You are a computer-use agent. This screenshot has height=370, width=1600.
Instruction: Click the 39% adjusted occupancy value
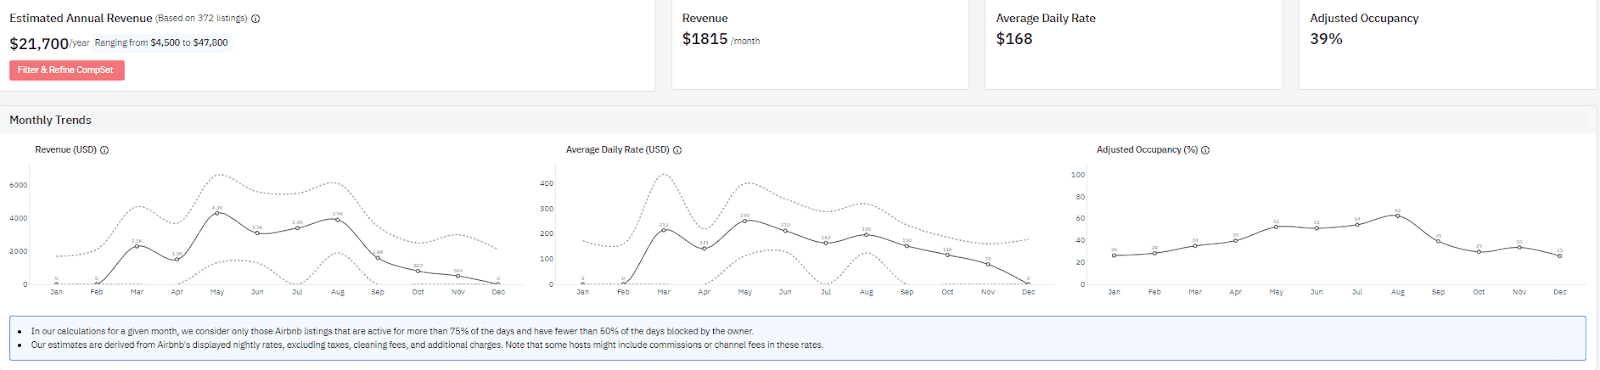[x=1326, y=39]
